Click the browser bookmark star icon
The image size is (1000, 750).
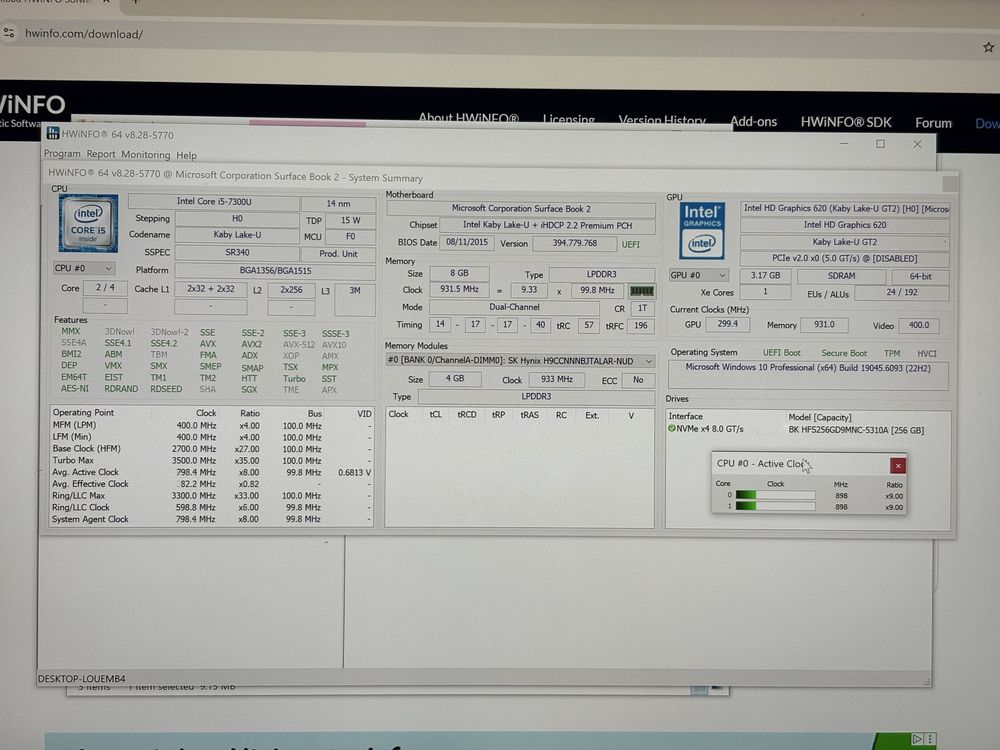pyautogui.click(x=988, y=47)
